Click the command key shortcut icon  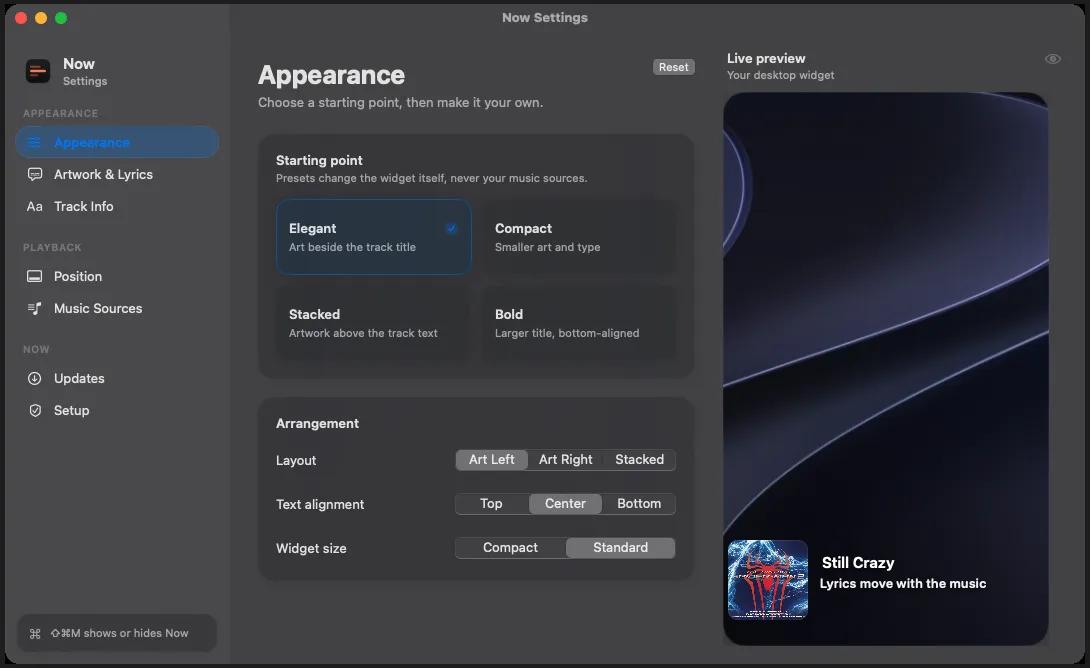[35, 633]
